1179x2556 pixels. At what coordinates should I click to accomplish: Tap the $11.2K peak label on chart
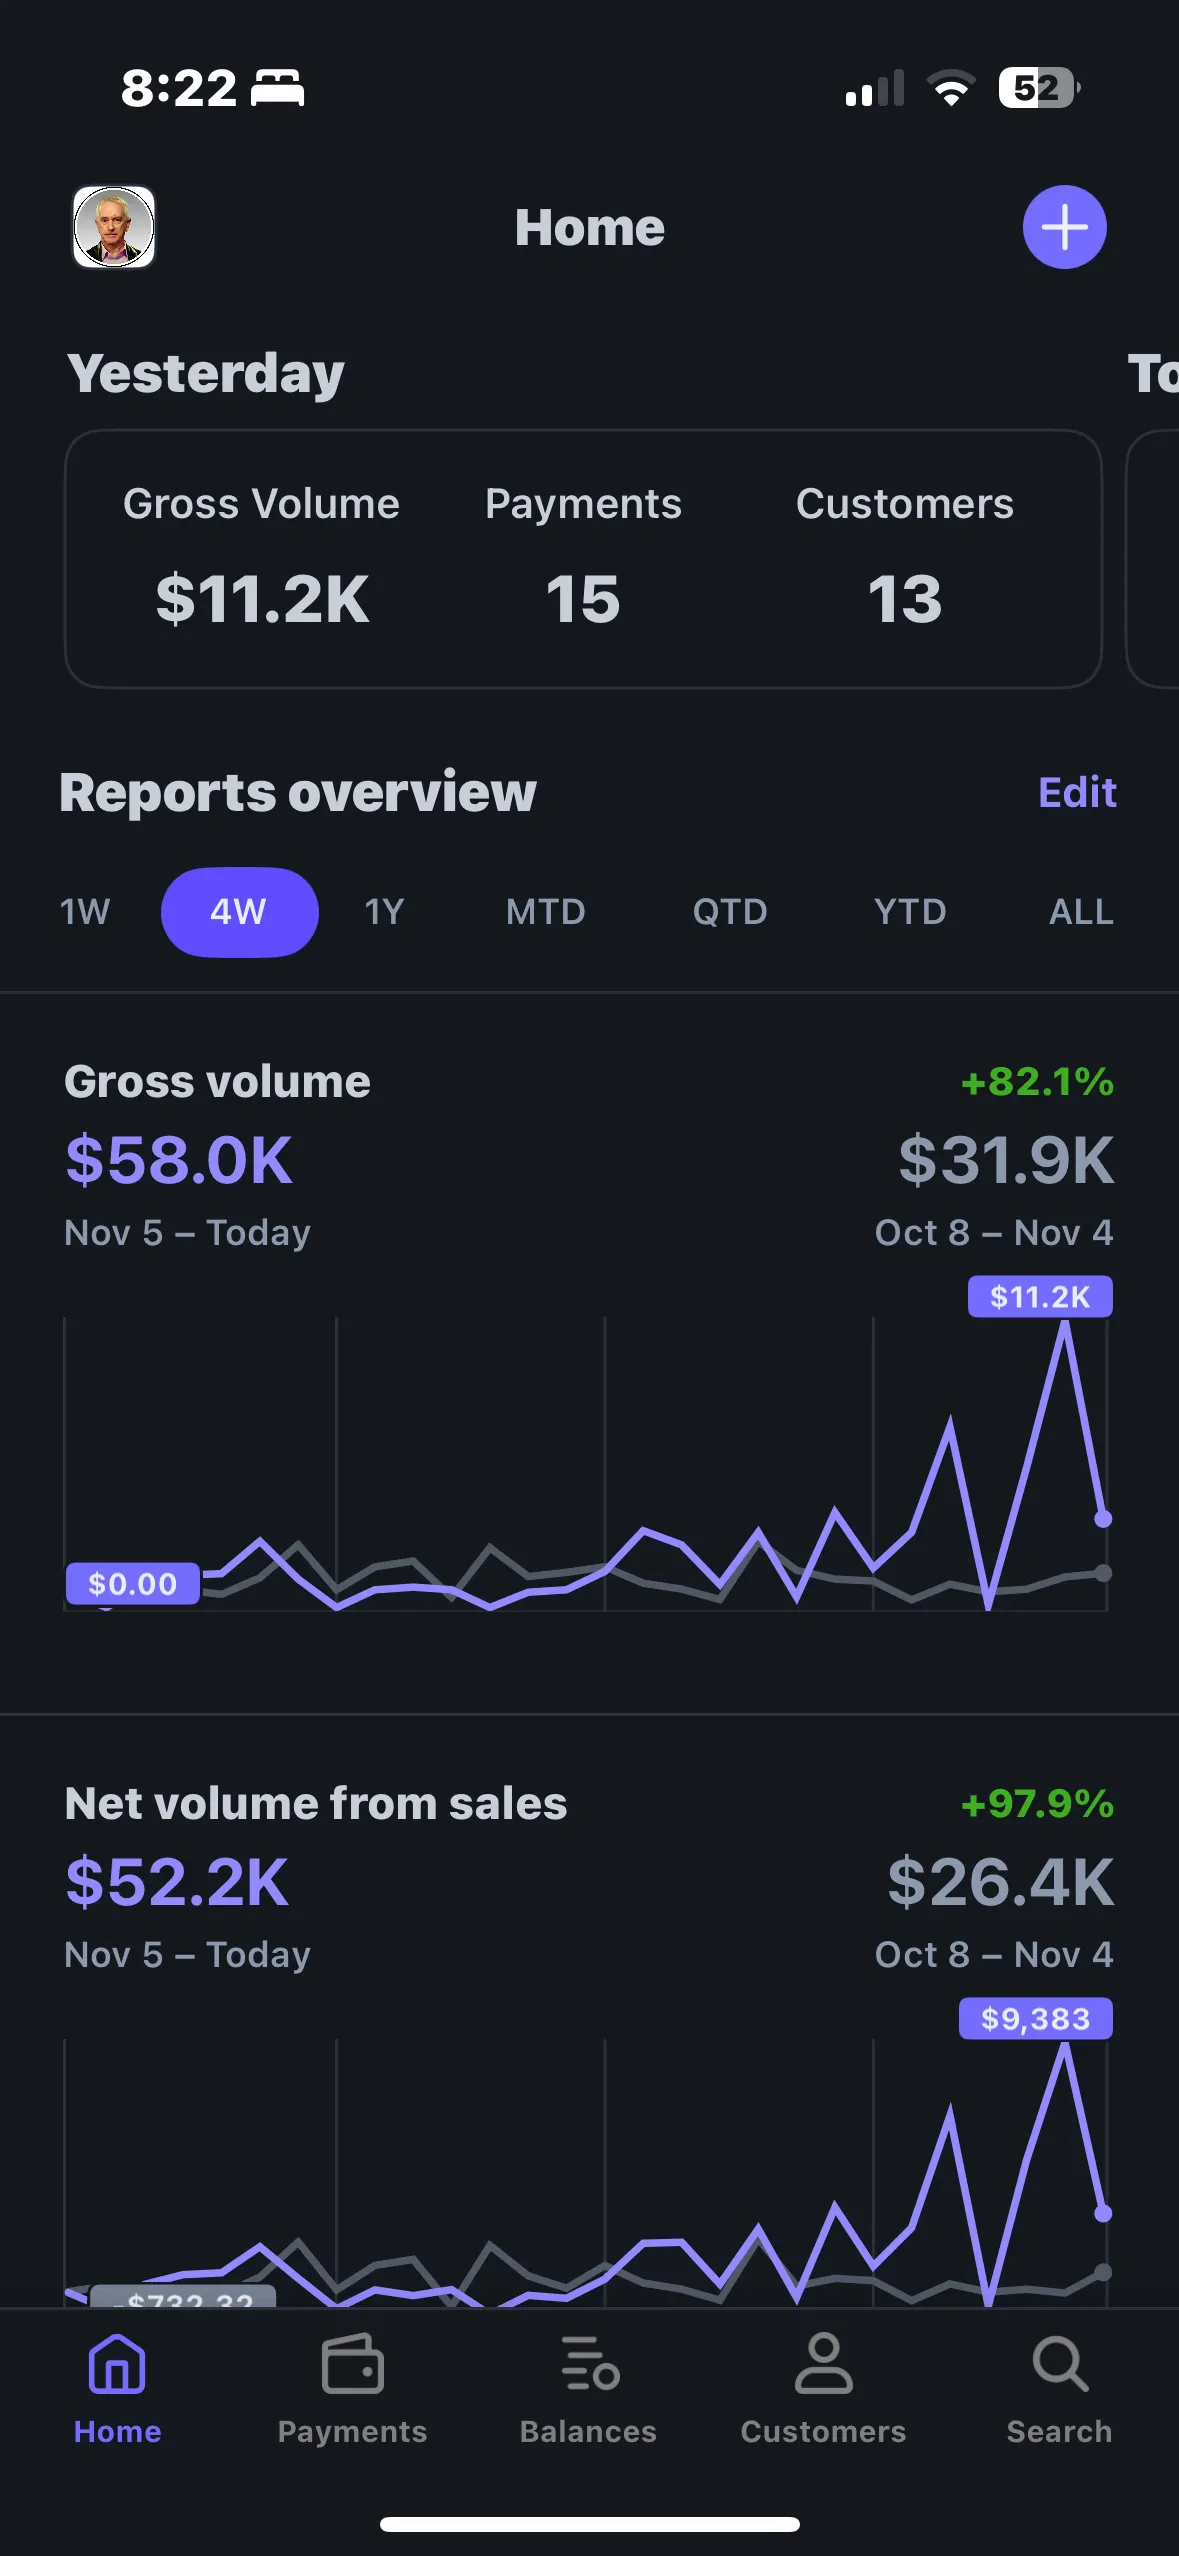pos(1040,1297)
